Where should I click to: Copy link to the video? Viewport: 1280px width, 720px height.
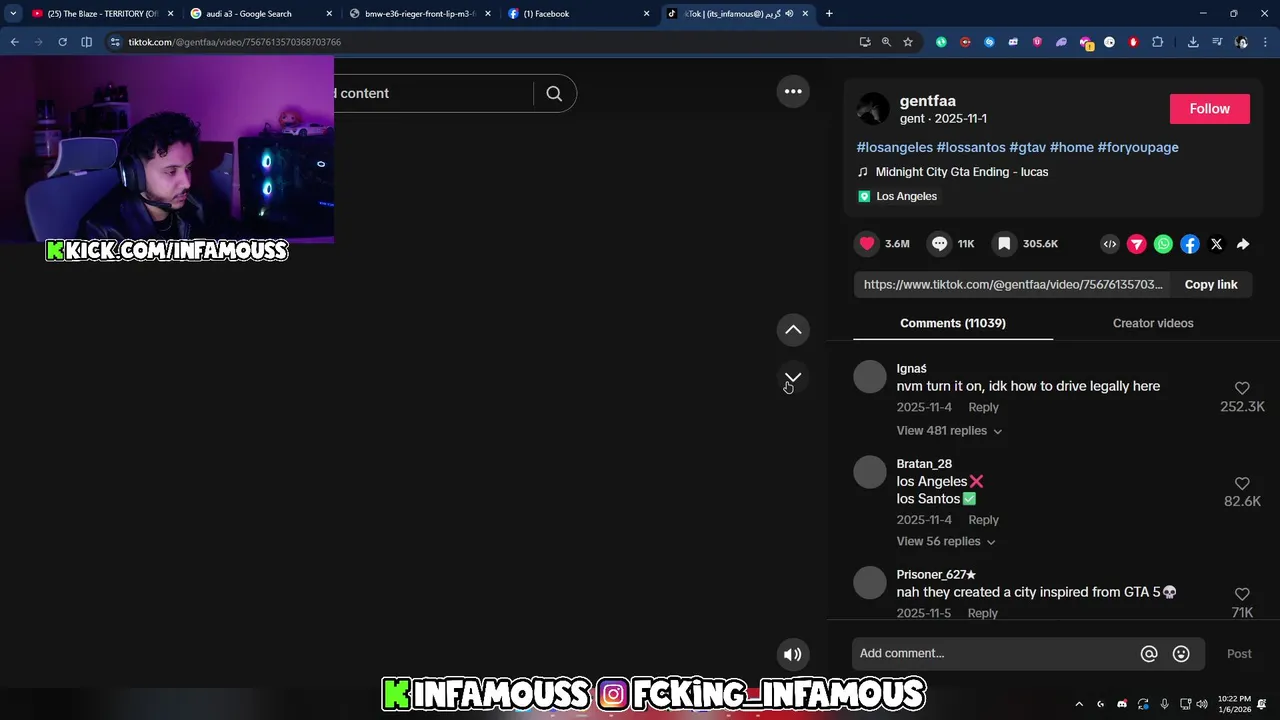pos(1211,284)
